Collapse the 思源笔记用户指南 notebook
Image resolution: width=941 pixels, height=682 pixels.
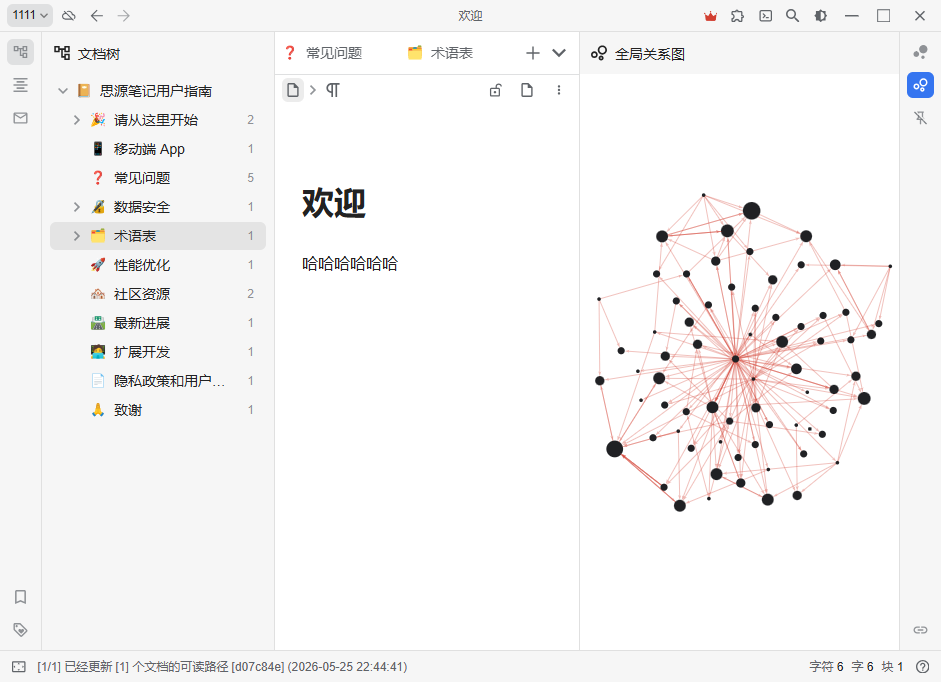(x=63, y=91)
